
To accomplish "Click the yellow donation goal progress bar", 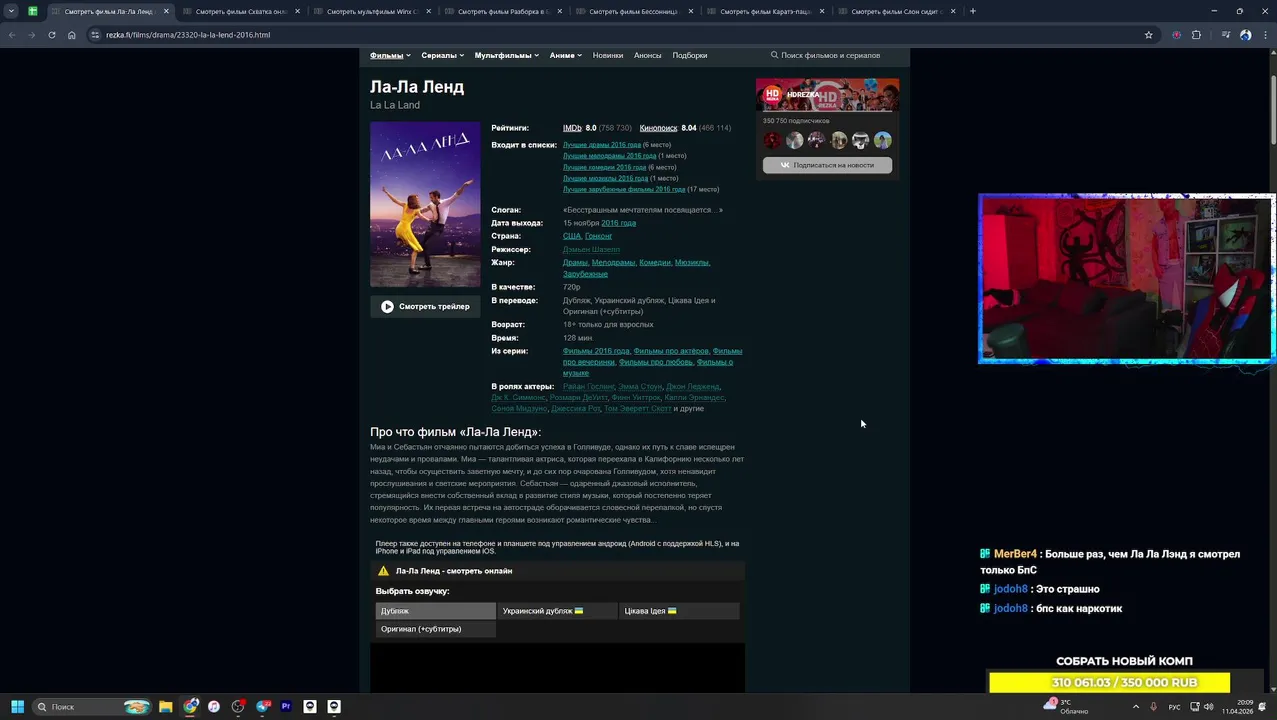I will [x=1109, y=682].
